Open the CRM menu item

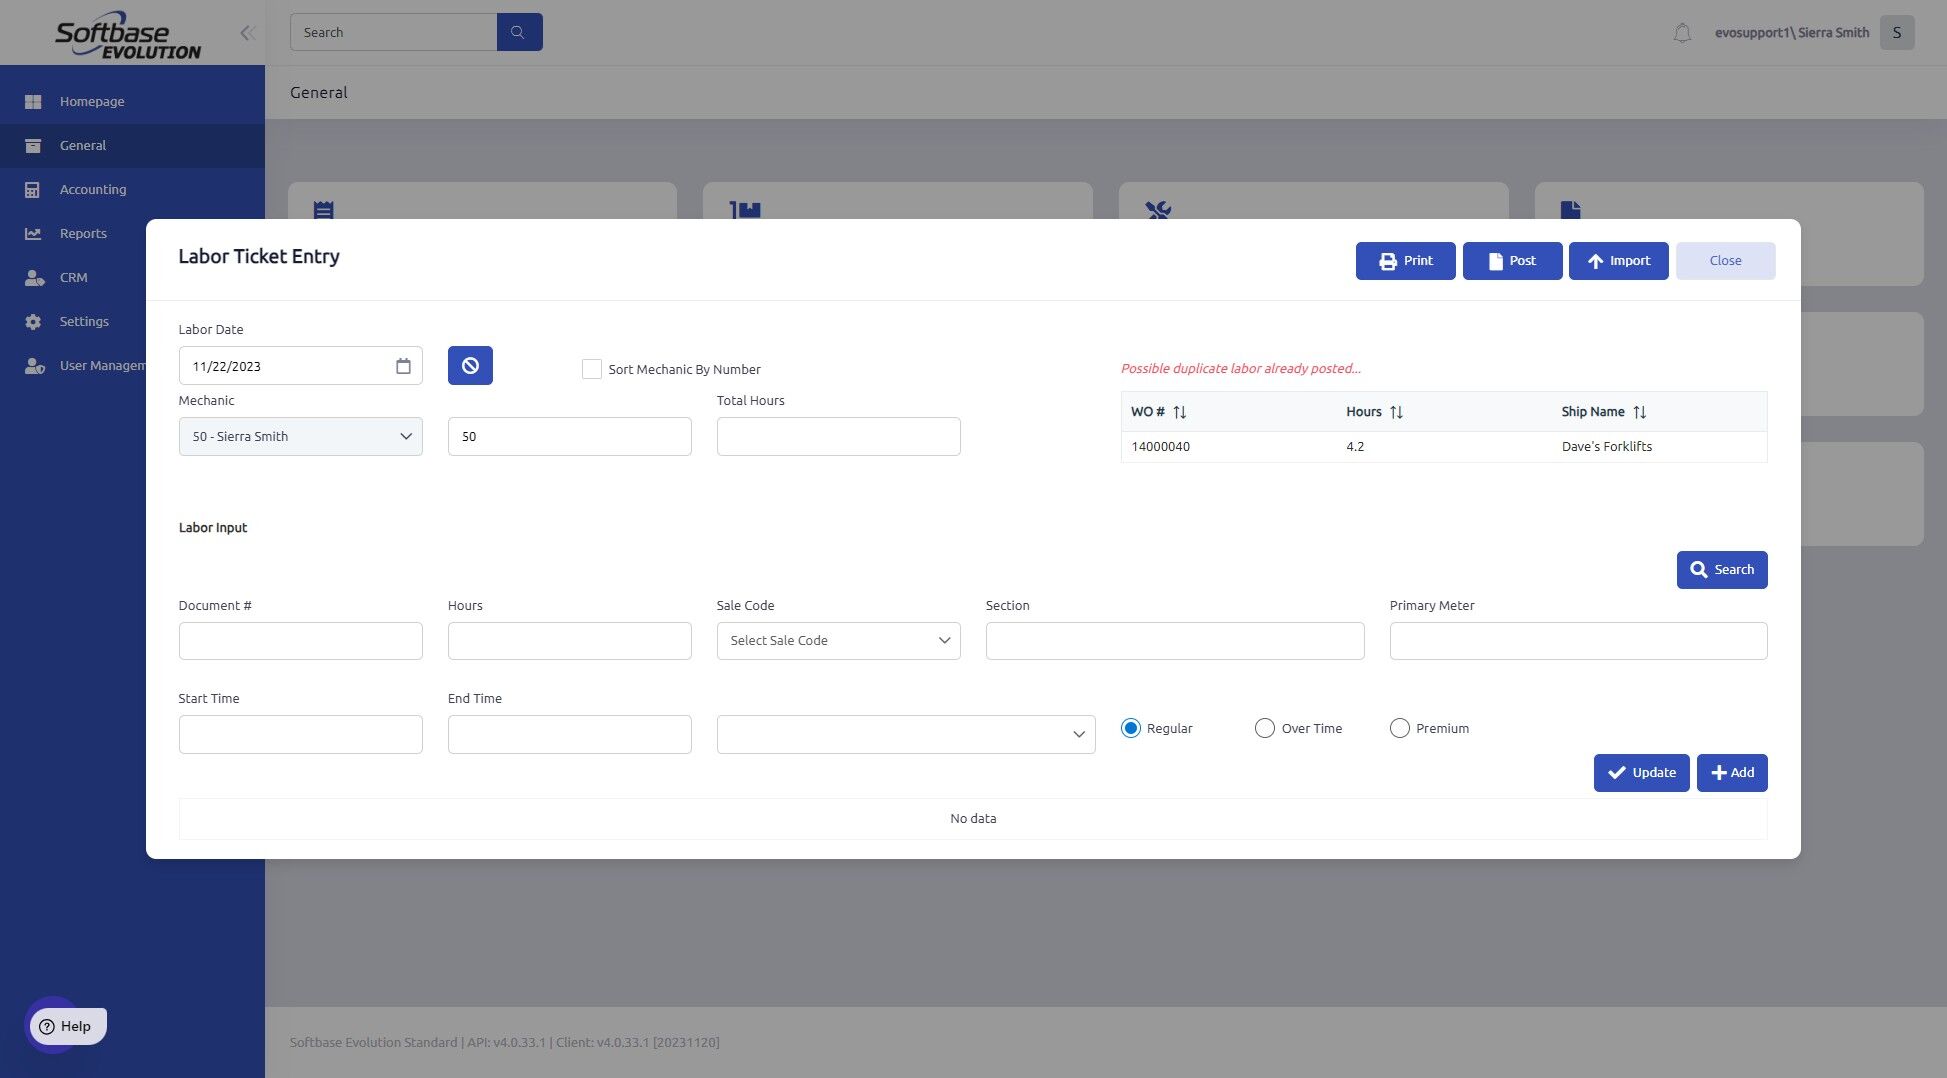pos(74,277)
